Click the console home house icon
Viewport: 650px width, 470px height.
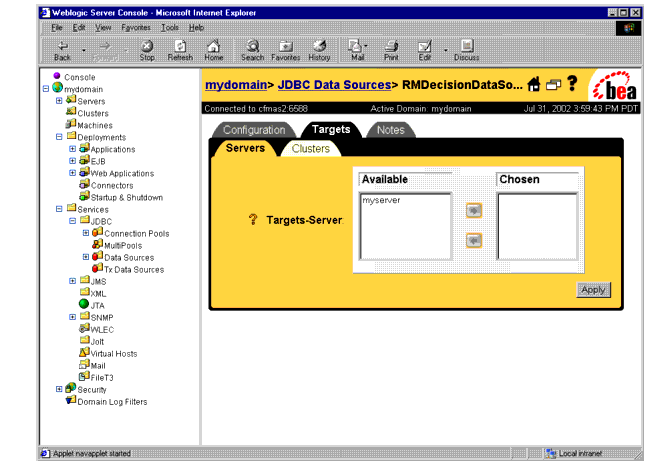click(534, 84)
